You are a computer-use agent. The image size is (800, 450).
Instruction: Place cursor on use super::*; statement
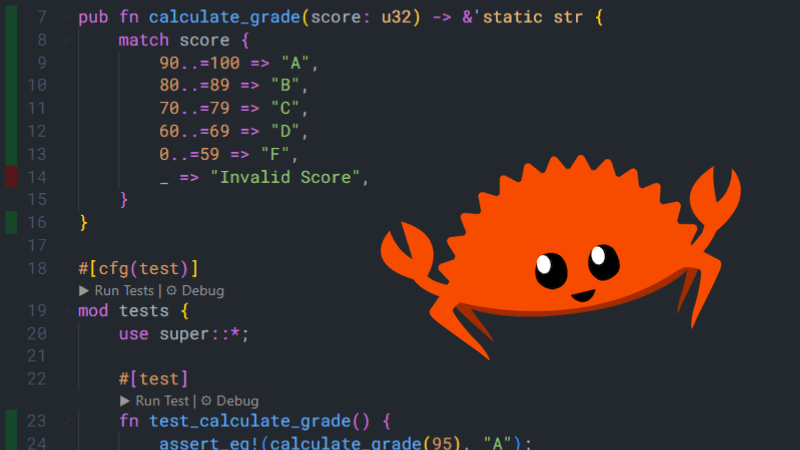(183, 333)
